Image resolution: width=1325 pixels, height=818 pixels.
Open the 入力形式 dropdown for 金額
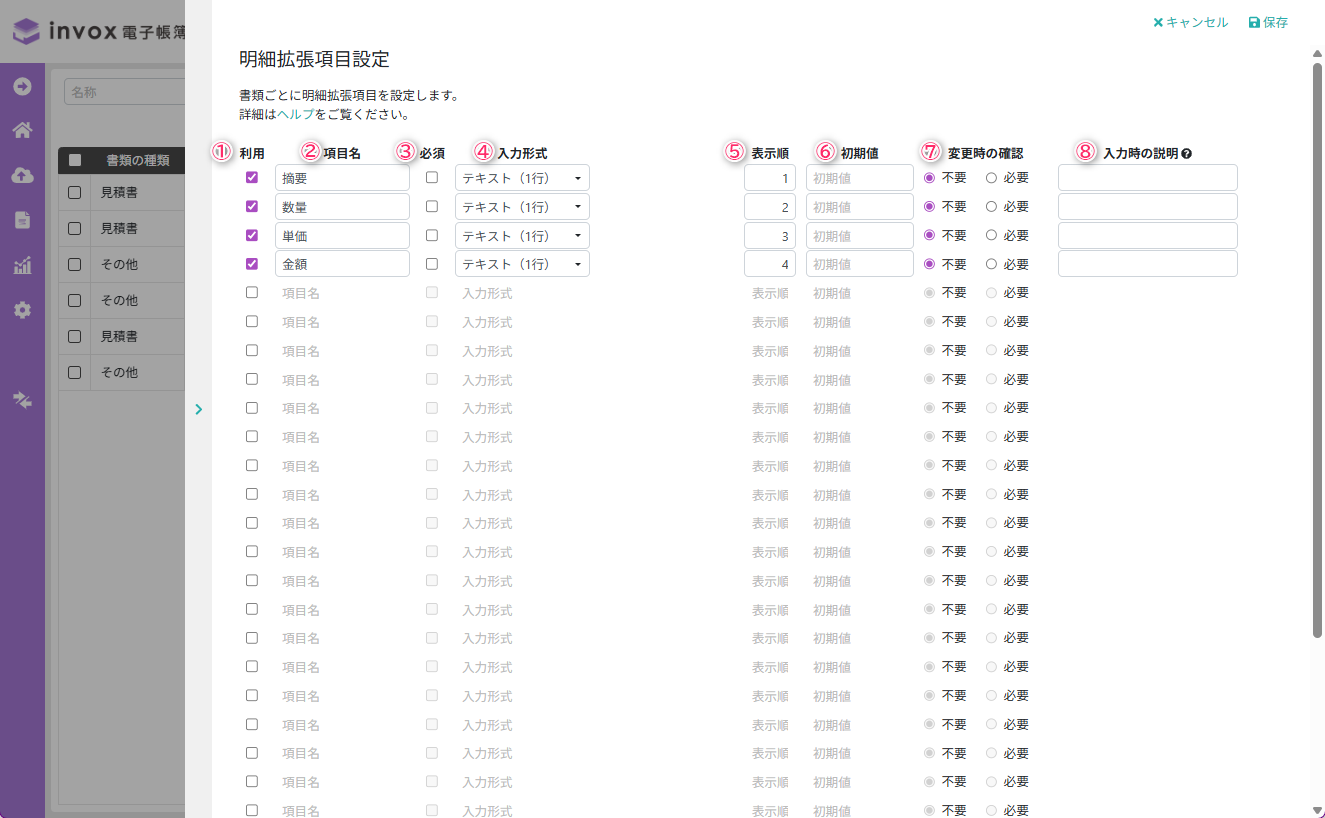tap(522, 264)
